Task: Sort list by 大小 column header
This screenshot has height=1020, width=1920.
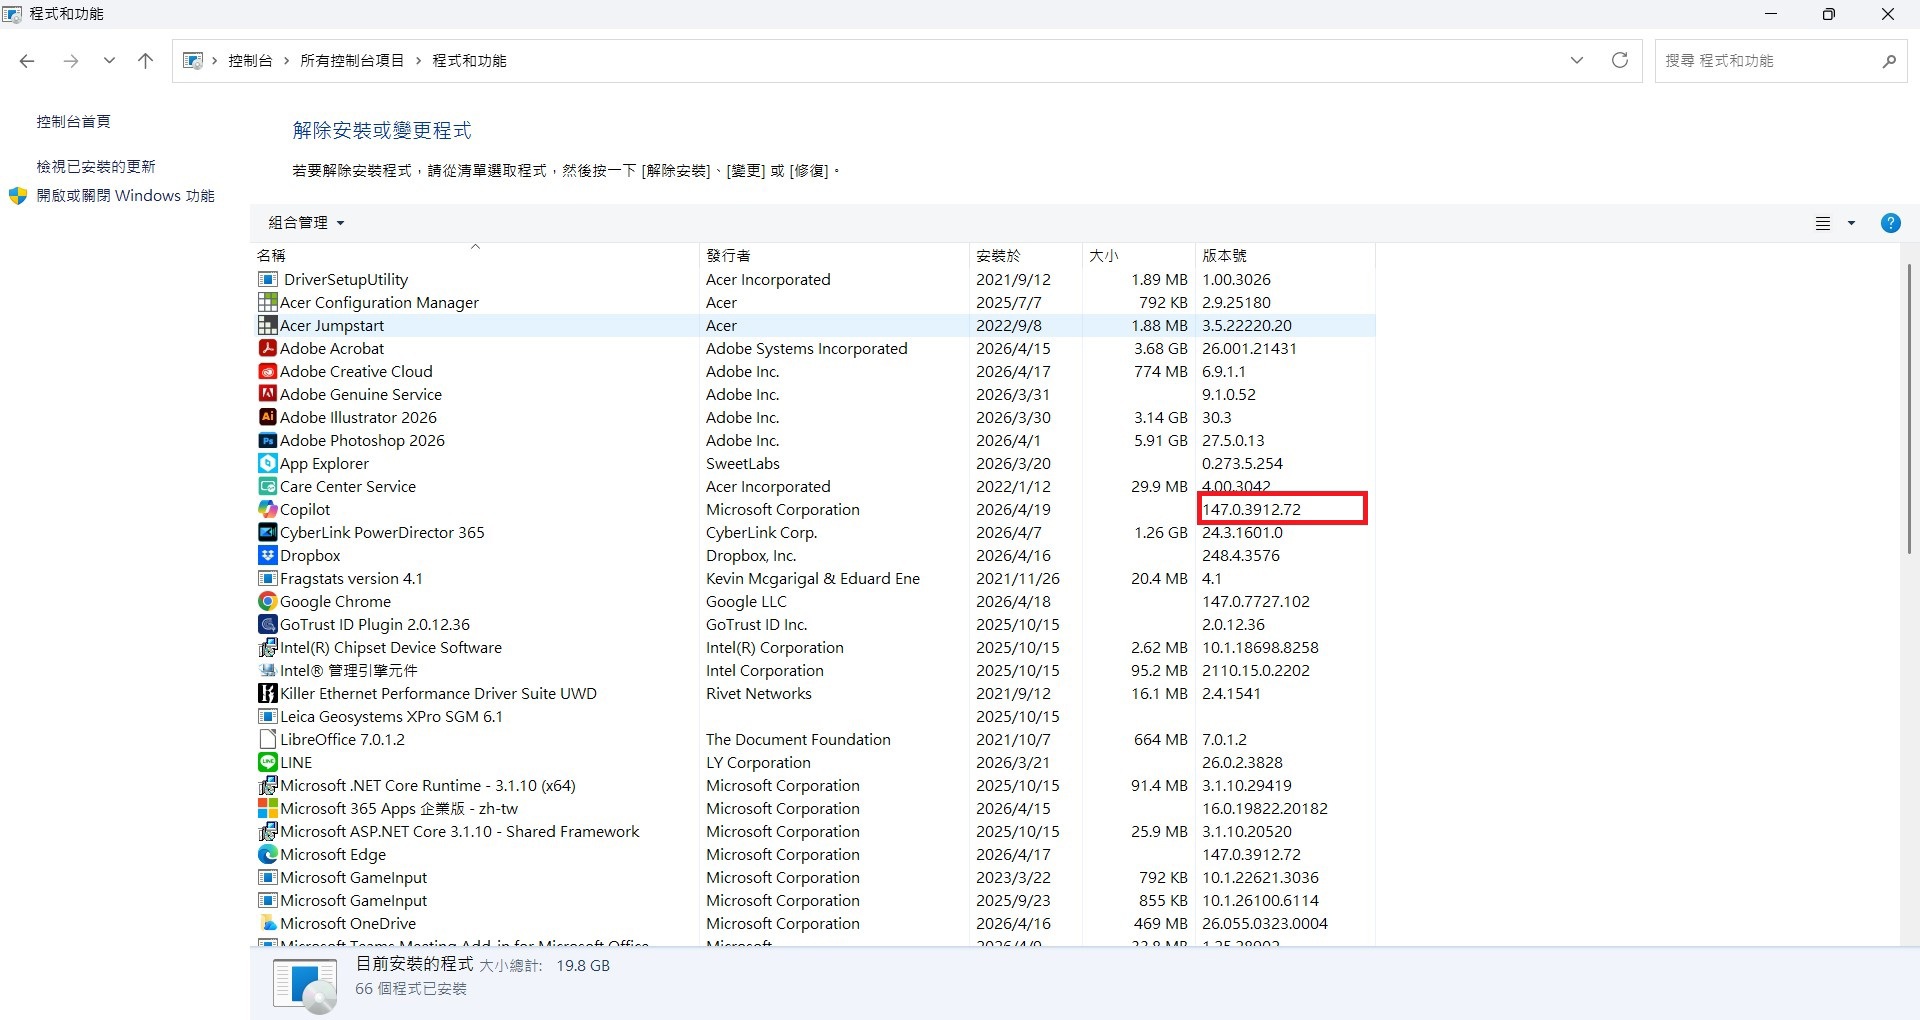Action: [x=1139, y=255]
